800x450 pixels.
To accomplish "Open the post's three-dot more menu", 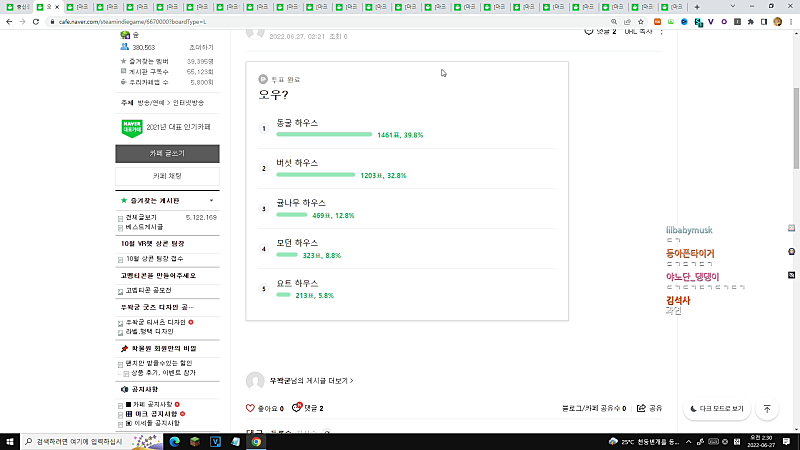I will click(x=662, y=32).
